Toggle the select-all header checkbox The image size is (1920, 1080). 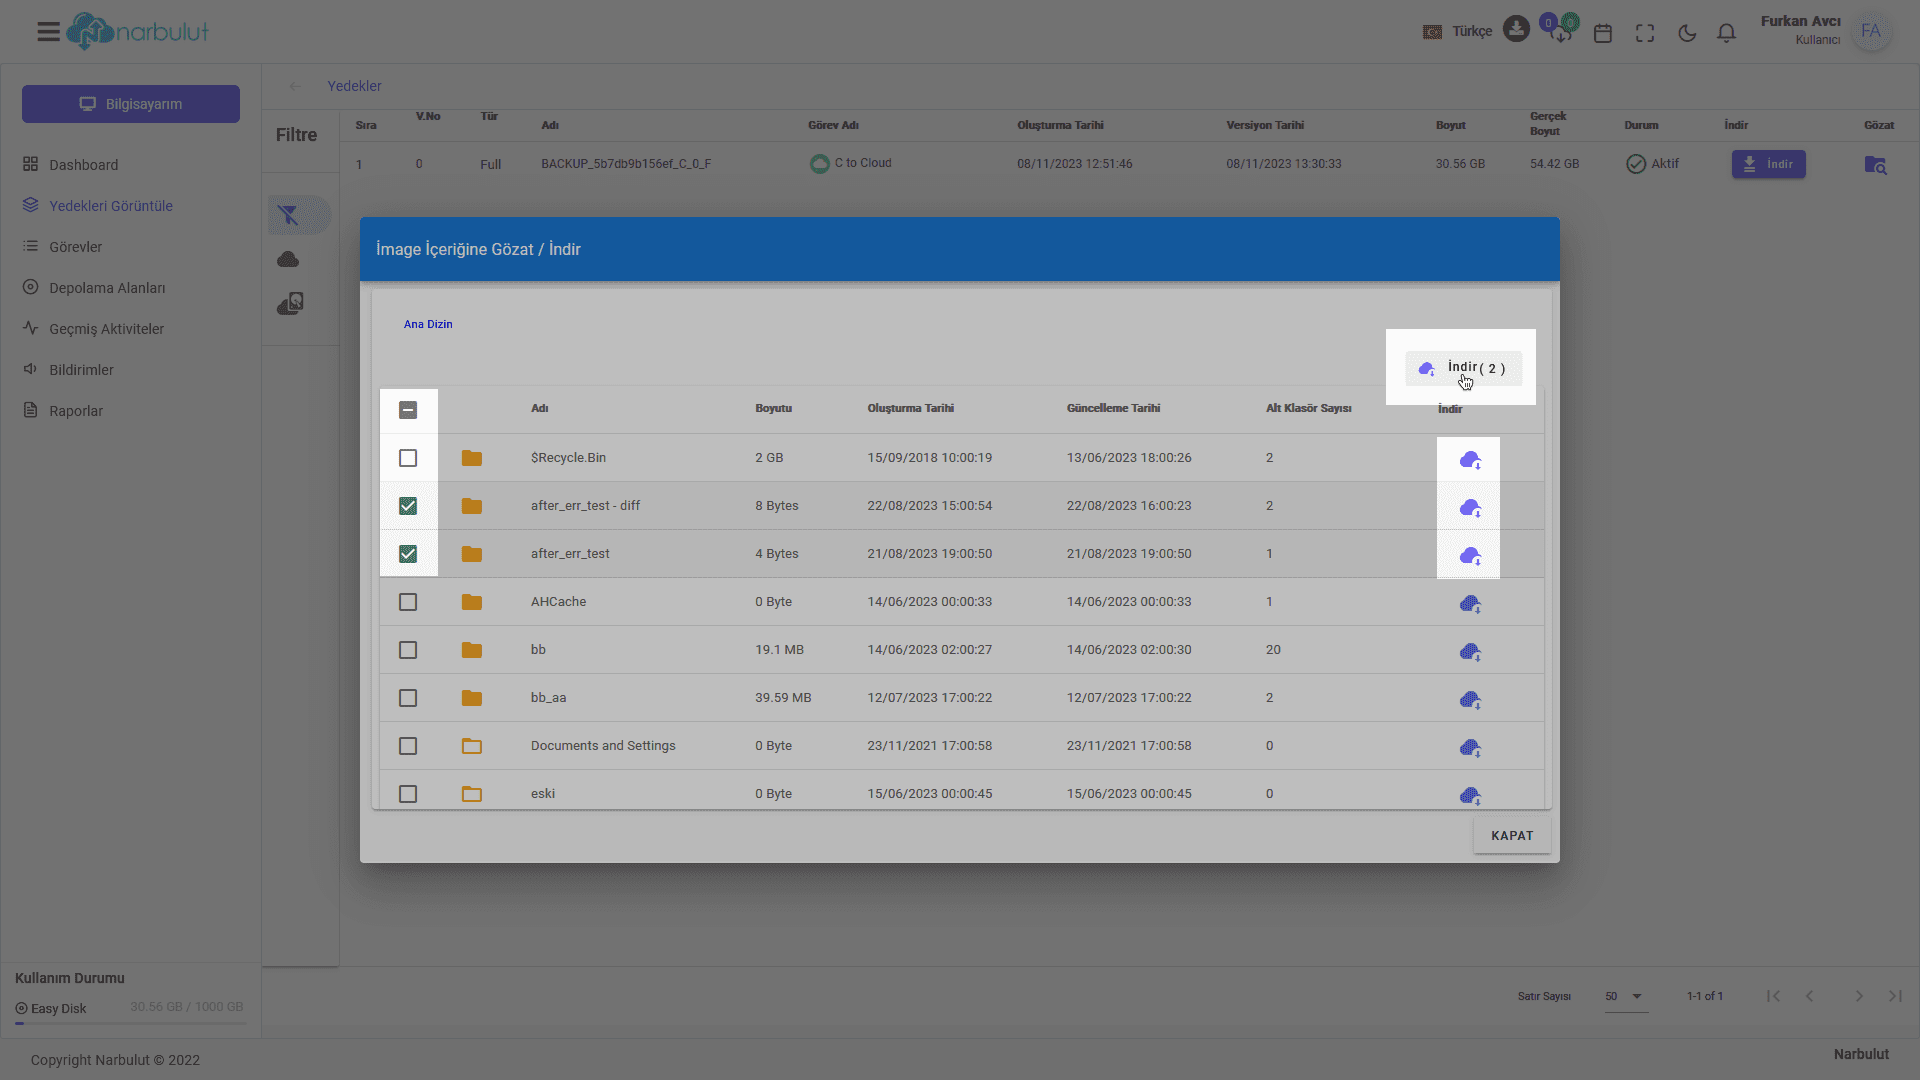click(408, 410)
